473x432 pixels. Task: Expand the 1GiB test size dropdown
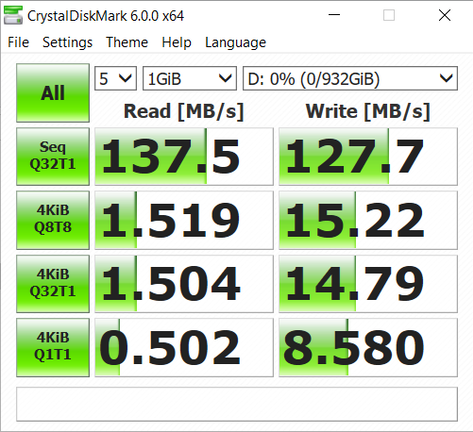coord(190,79)
